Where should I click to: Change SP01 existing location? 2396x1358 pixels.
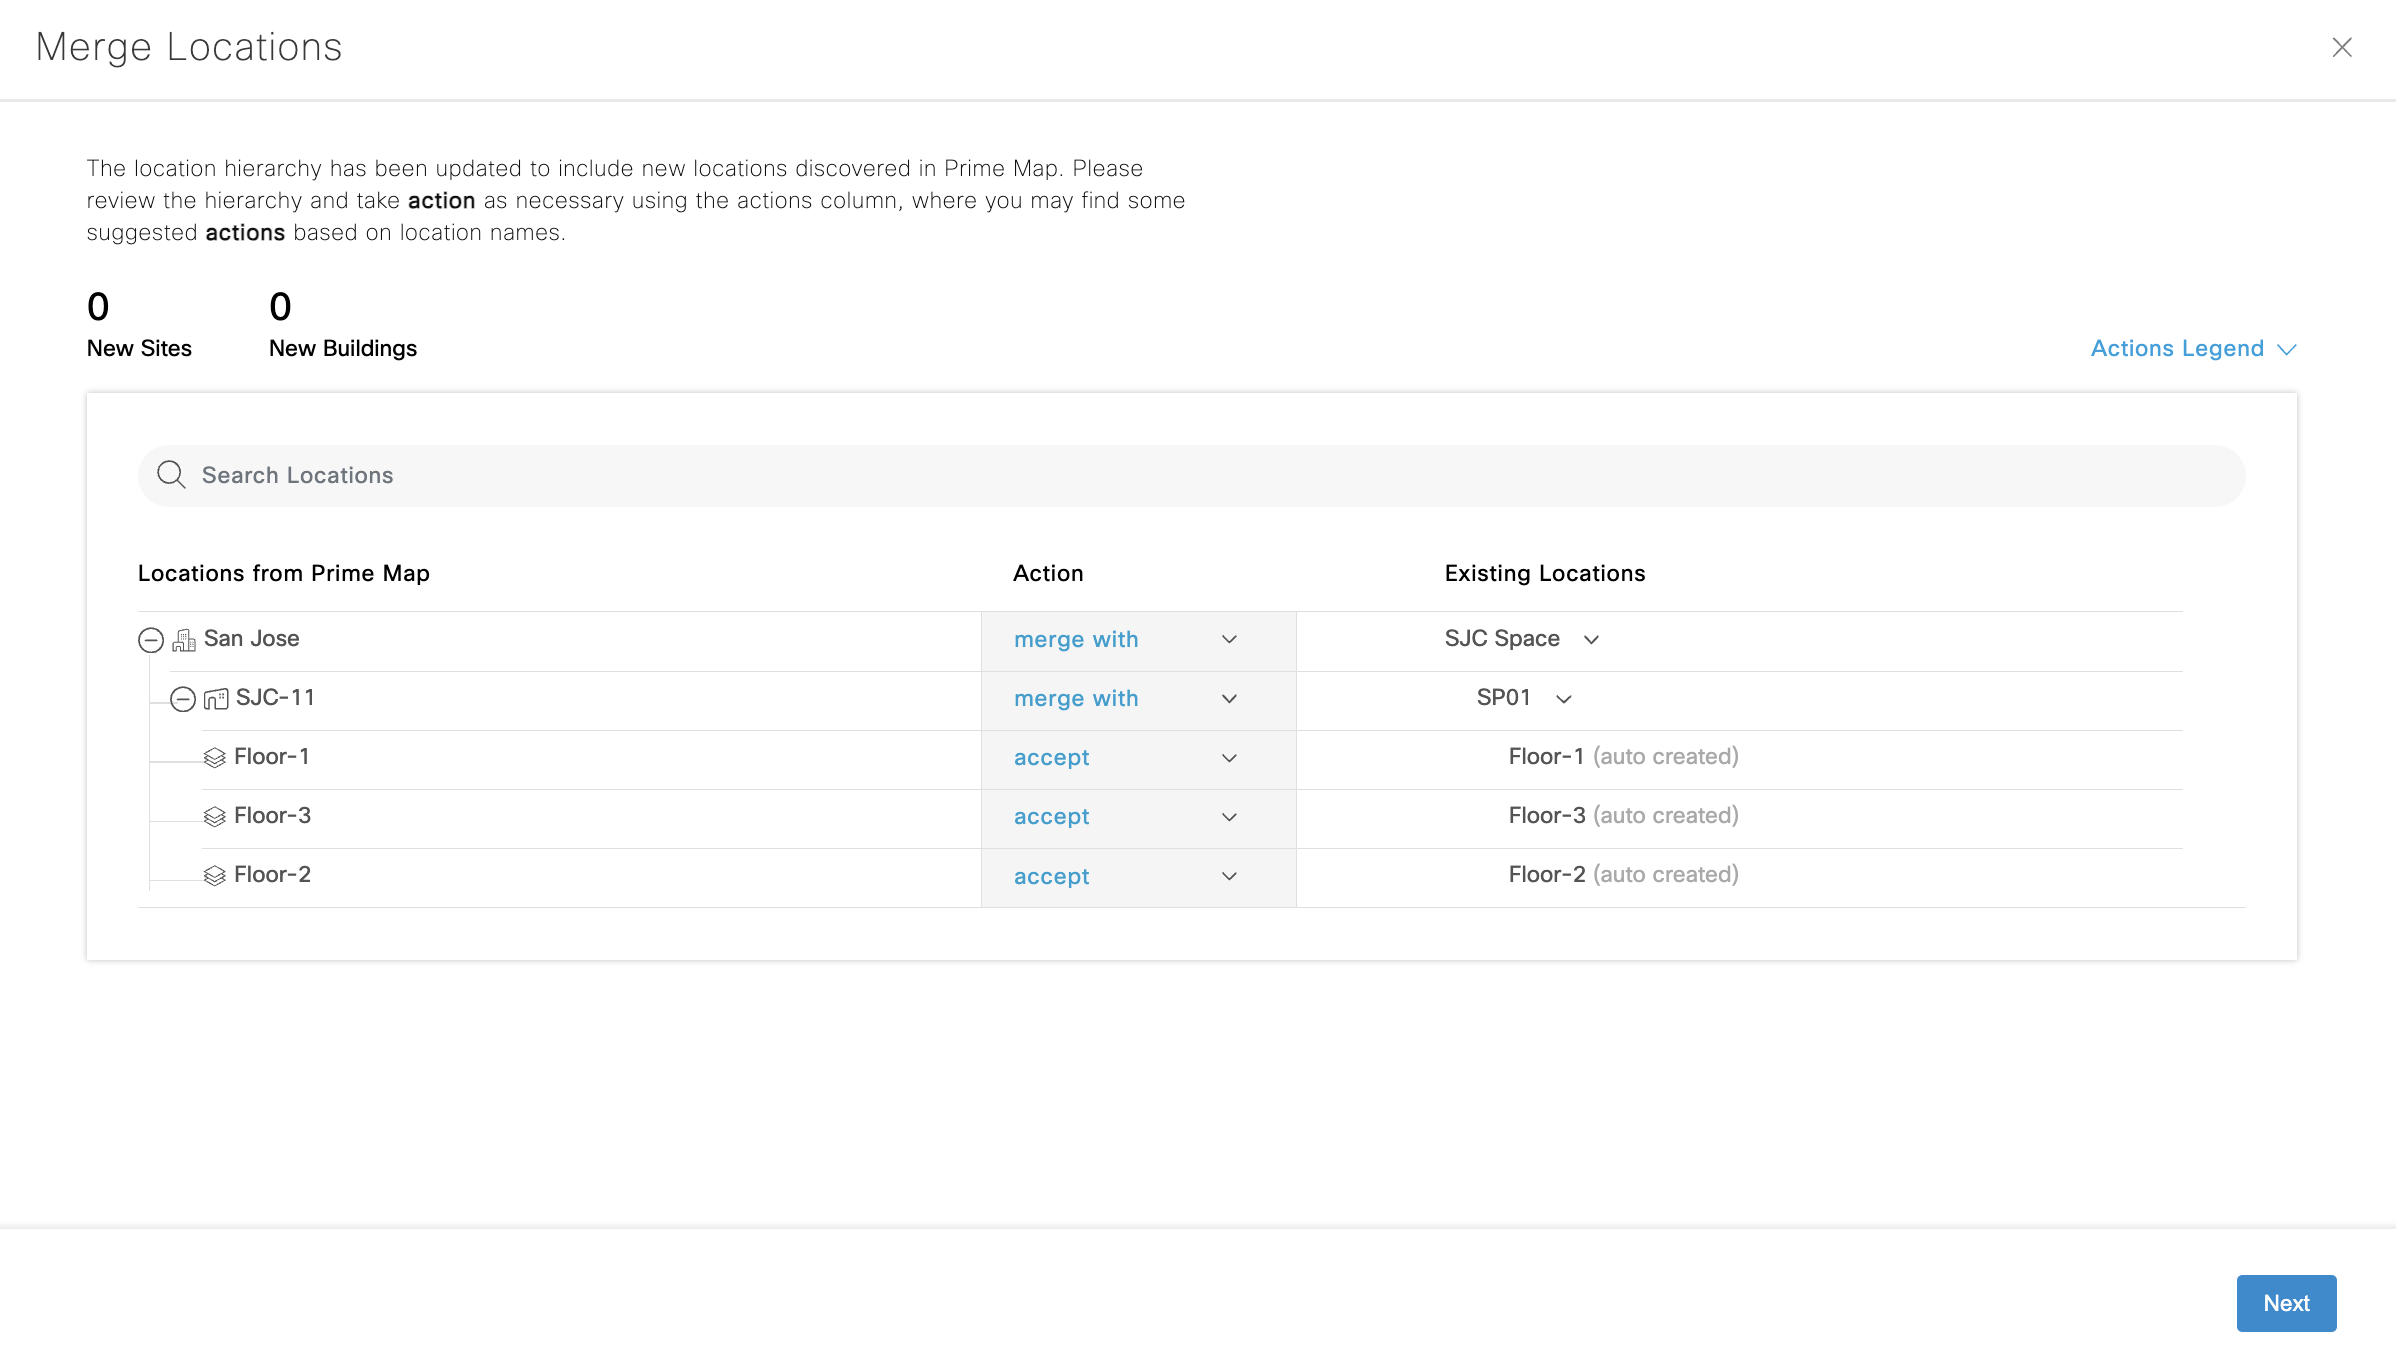(1564, 699)
